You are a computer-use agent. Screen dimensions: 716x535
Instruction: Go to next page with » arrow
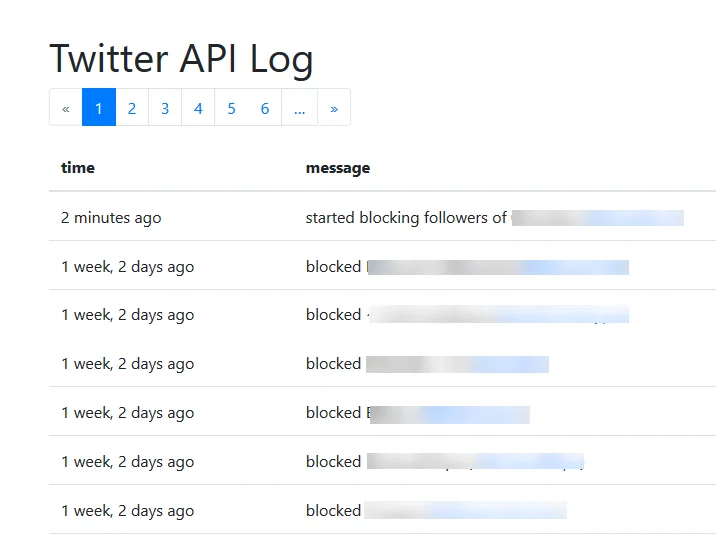(334, 108)
